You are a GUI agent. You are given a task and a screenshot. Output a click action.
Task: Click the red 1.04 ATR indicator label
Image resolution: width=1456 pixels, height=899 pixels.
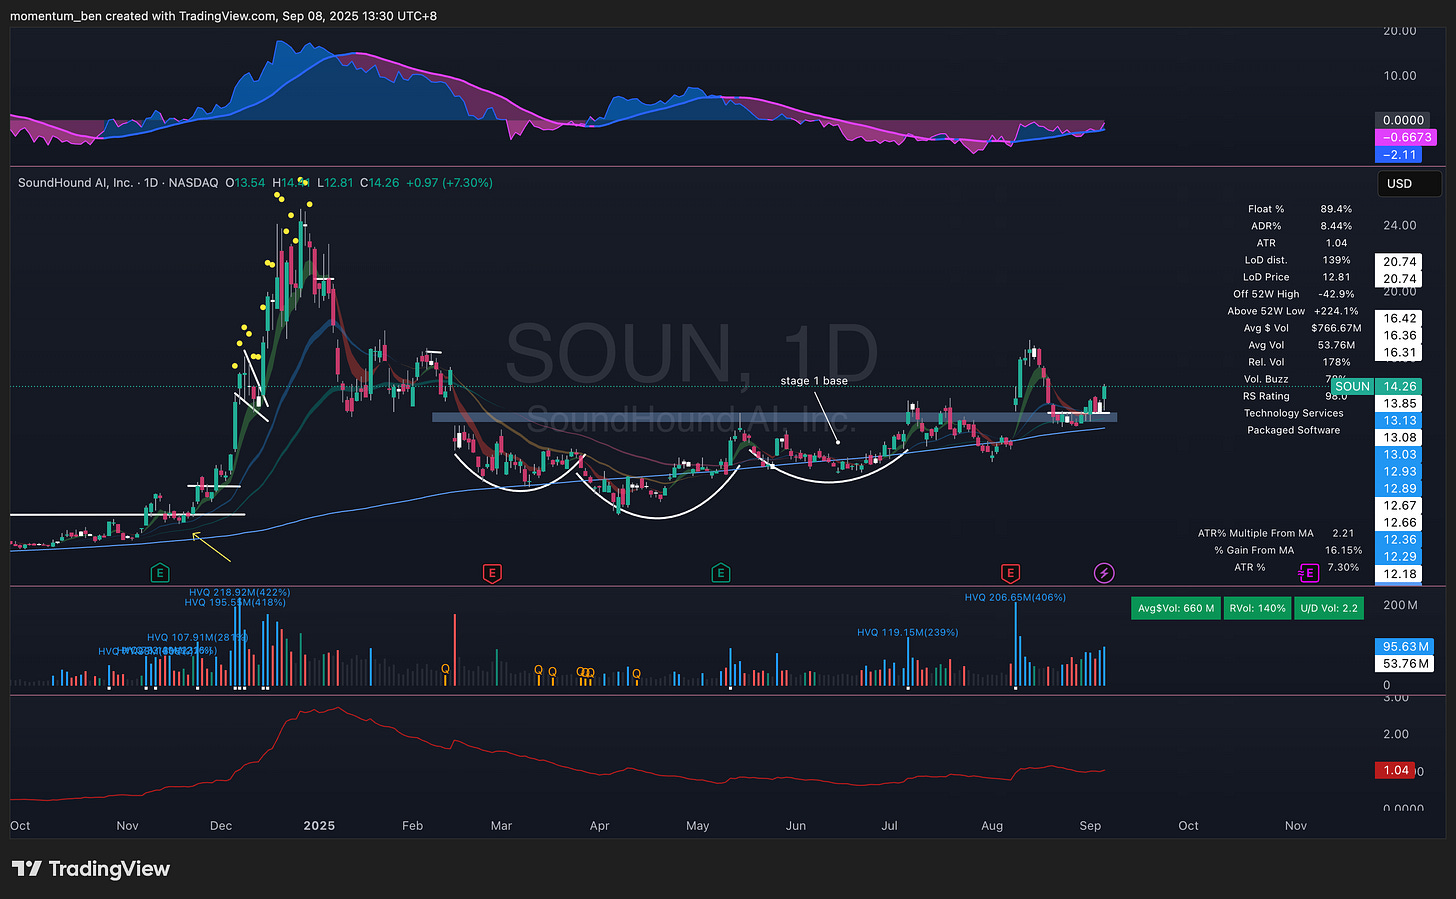pos(1396,770)
